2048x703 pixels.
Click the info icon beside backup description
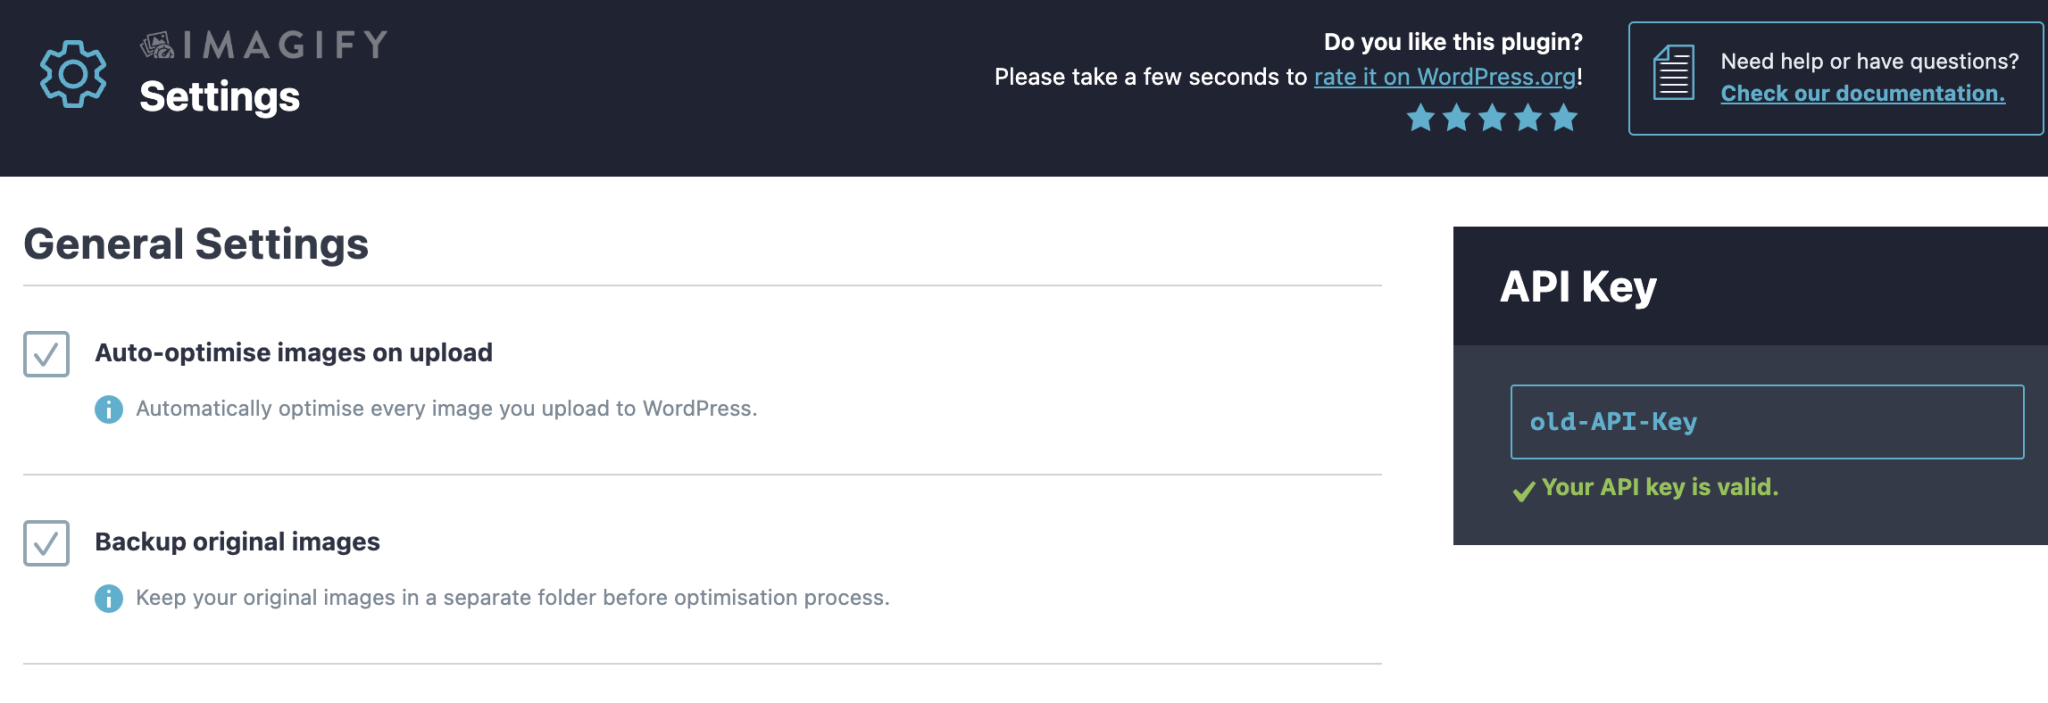pos(107,597)
